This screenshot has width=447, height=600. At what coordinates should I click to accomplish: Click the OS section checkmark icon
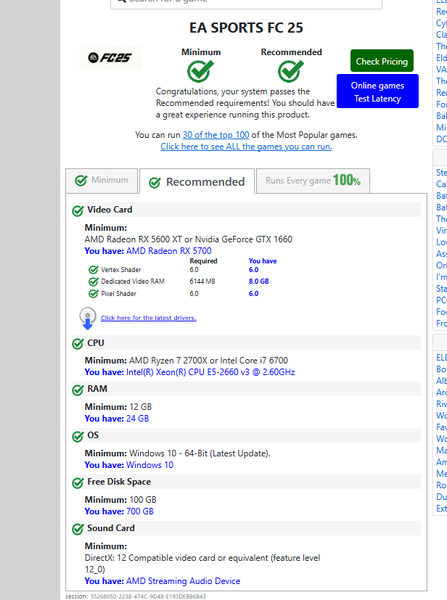point(78,436)
